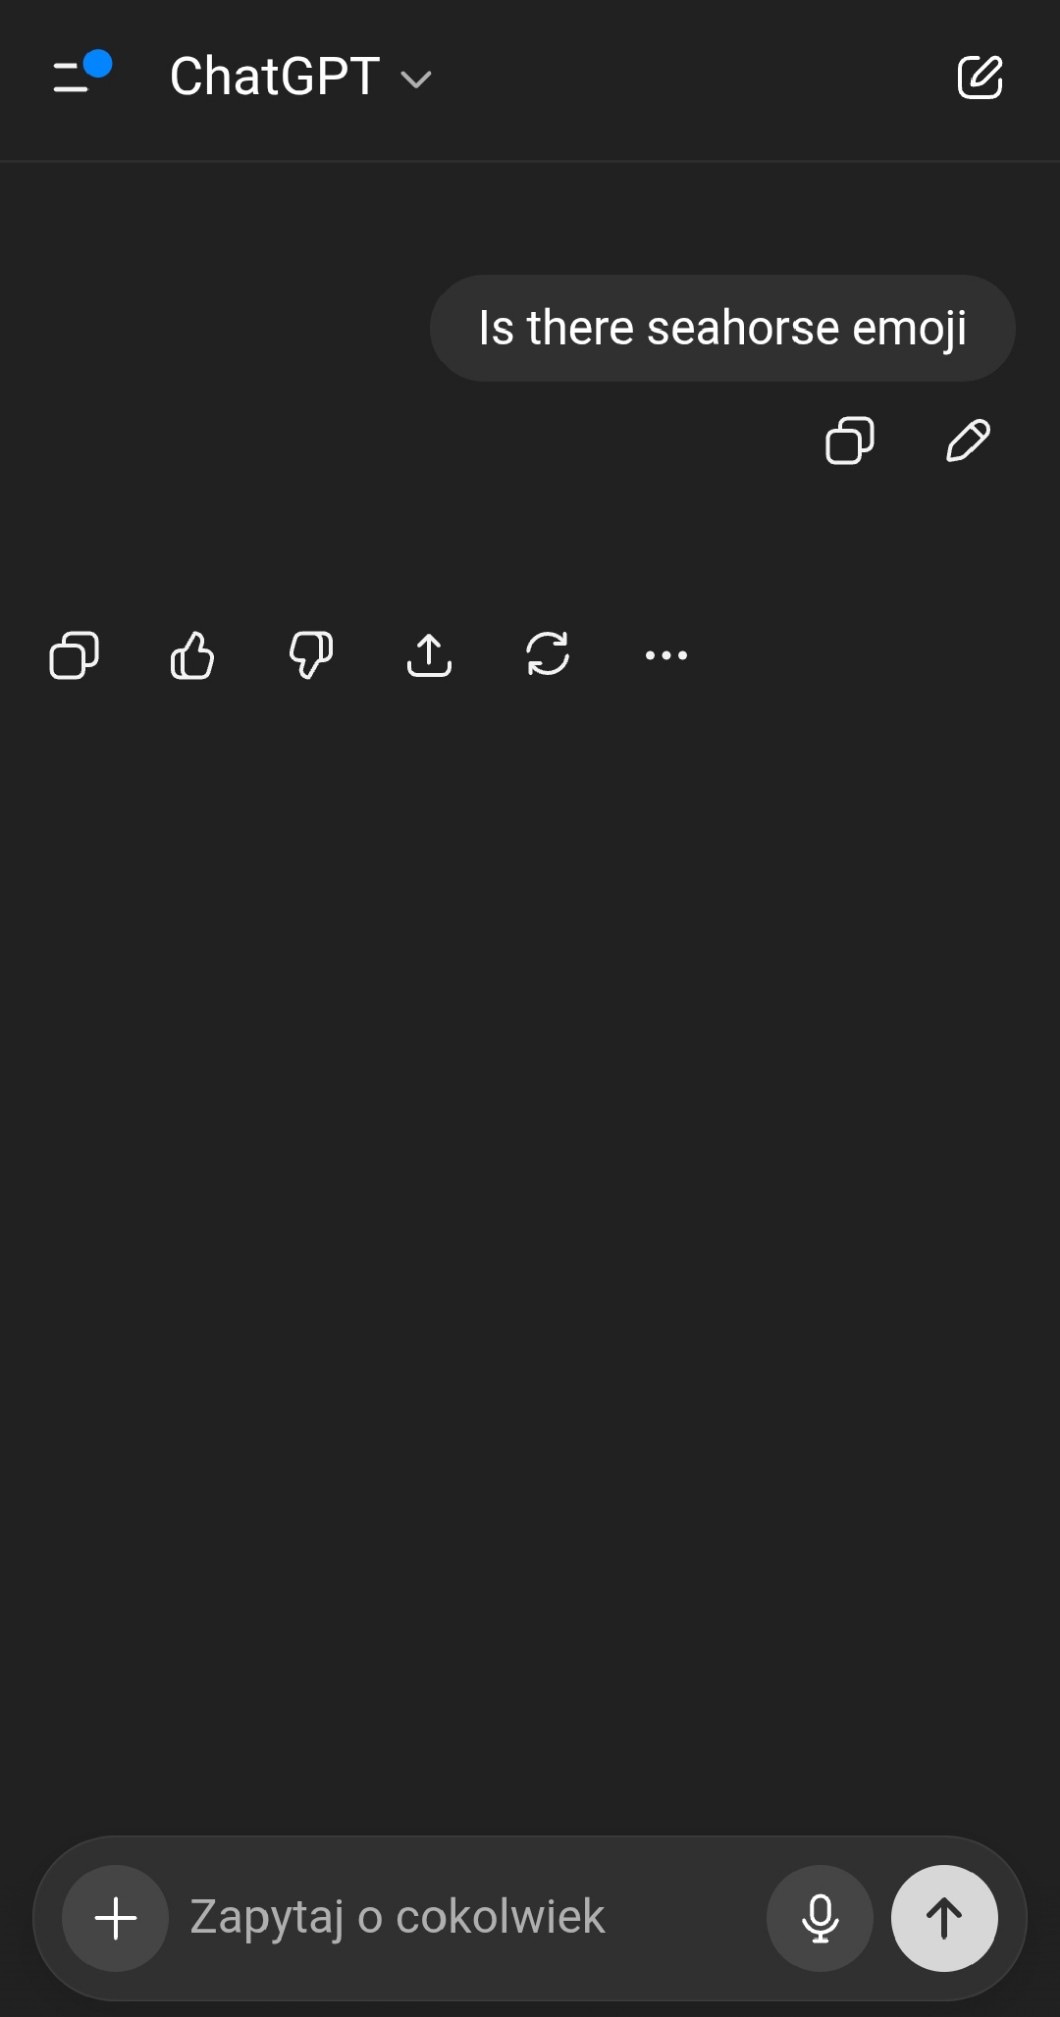Screen dimensions: 1060x2017
Task: Copy the user message 'Is there seahorse emoji'
Action: coord(850,440)
